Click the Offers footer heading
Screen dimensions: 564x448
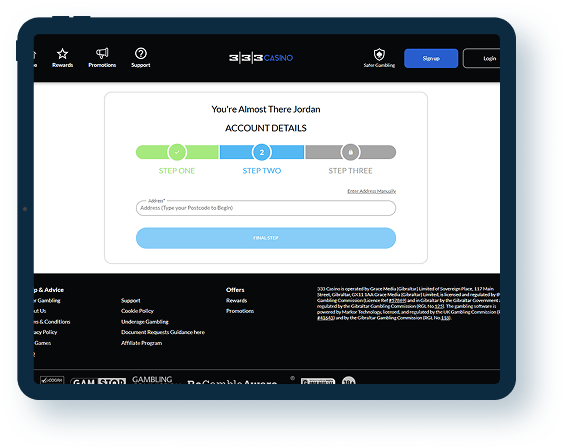coord(235,290)
